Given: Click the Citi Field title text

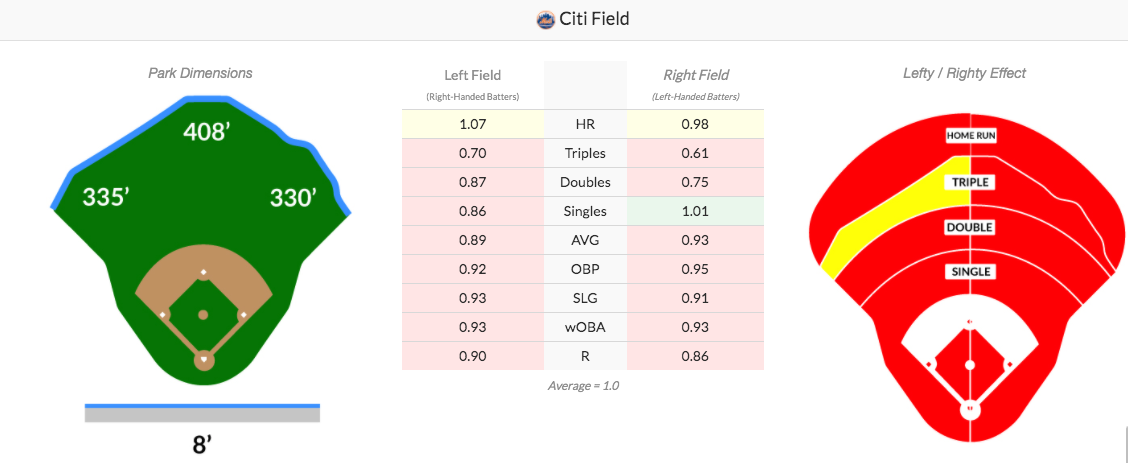Looking at the screenshot, I should [x=594, y=19].
